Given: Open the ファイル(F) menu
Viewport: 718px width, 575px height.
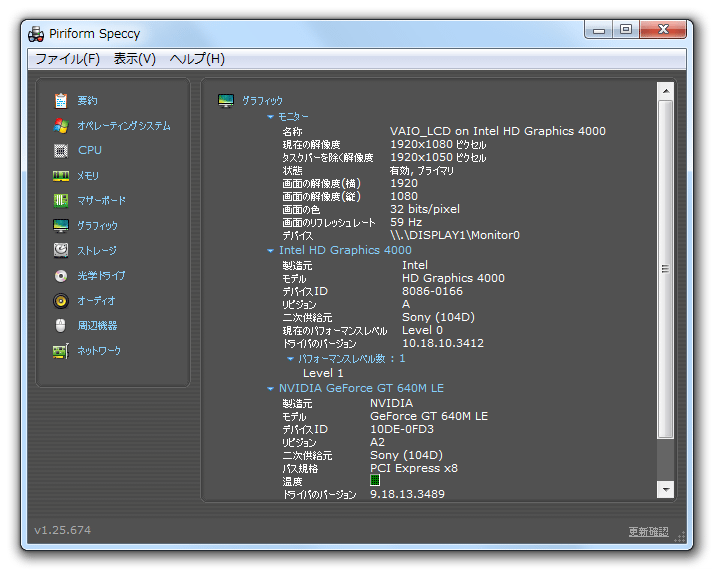Looking at the screenshot, I should 68,59.
